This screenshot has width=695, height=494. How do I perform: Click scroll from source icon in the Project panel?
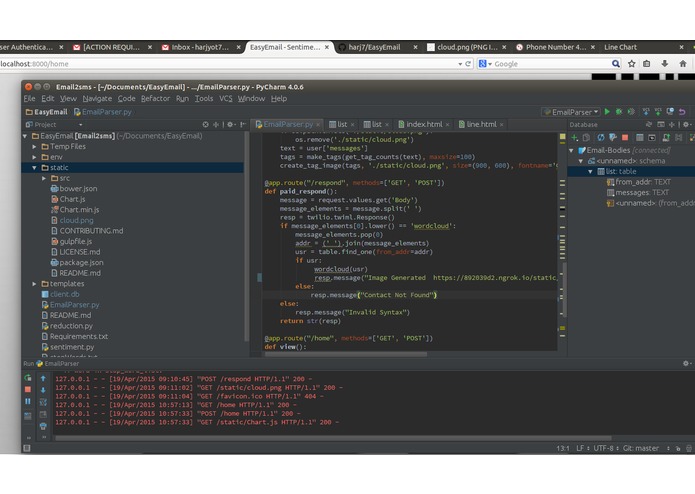205,125
